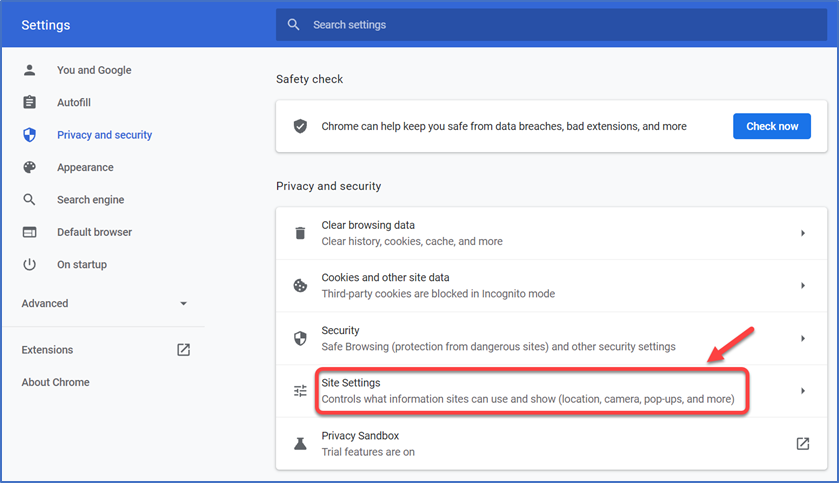
Task: Expand the Advanced section arrow
Action: 184,303
